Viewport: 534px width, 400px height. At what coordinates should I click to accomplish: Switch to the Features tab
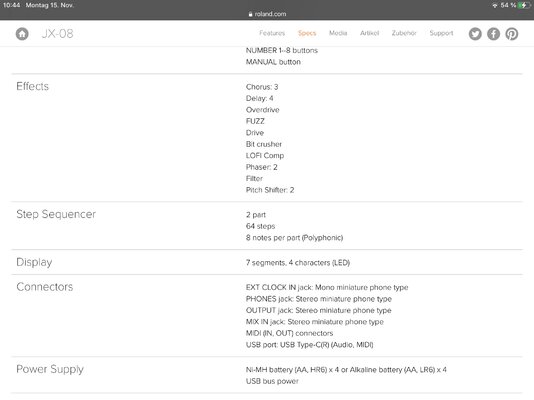[272, 33]
